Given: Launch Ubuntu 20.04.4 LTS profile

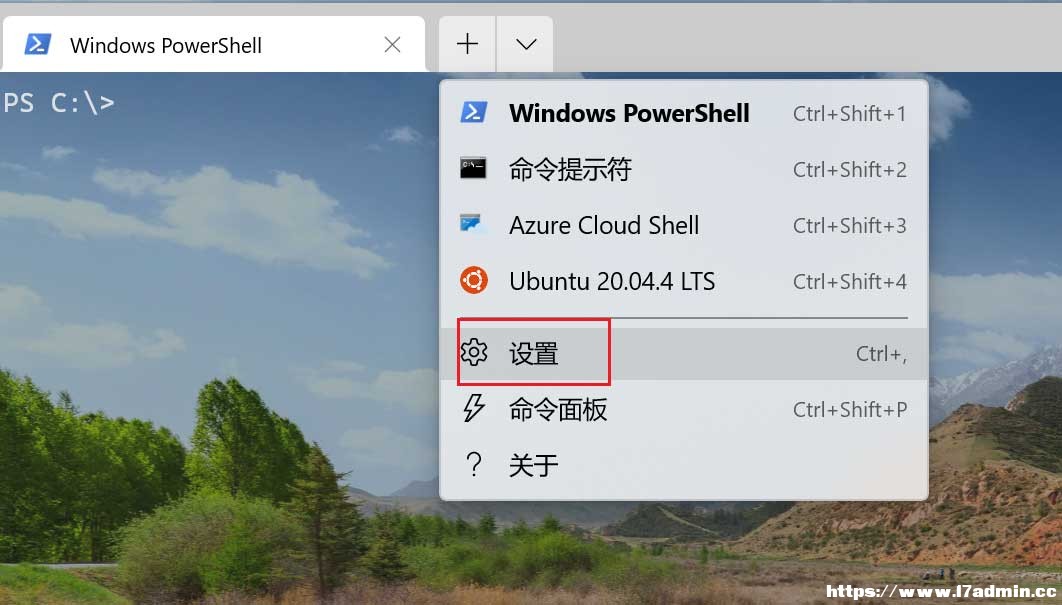Looking at the screenshot, I should (x=684, y=281).
